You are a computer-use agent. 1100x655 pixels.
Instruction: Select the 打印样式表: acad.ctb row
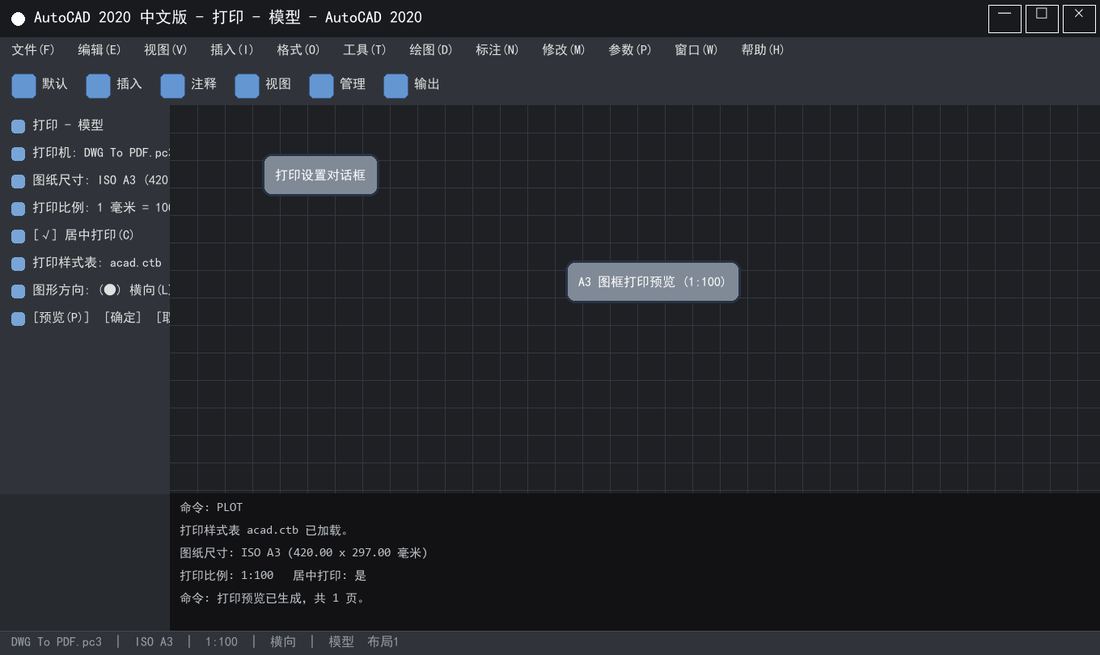pos(97,262)
